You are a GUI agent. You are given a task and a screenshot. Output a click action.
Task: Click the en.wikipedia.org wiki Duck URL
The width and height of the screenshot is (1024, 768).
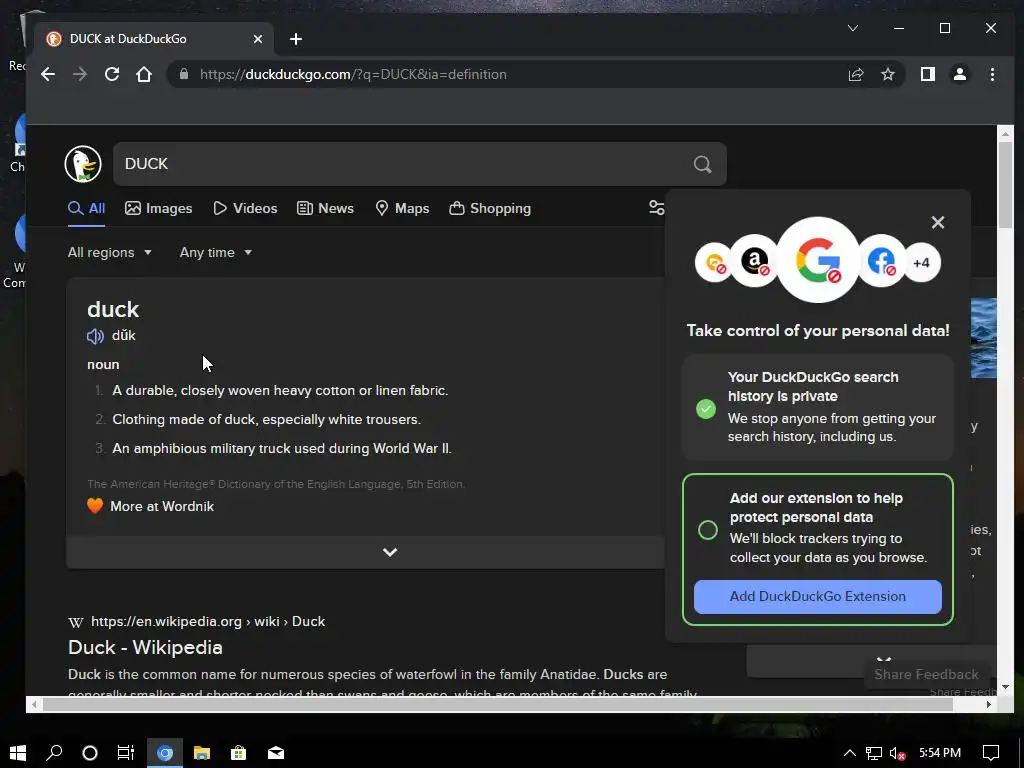point(208,622)
